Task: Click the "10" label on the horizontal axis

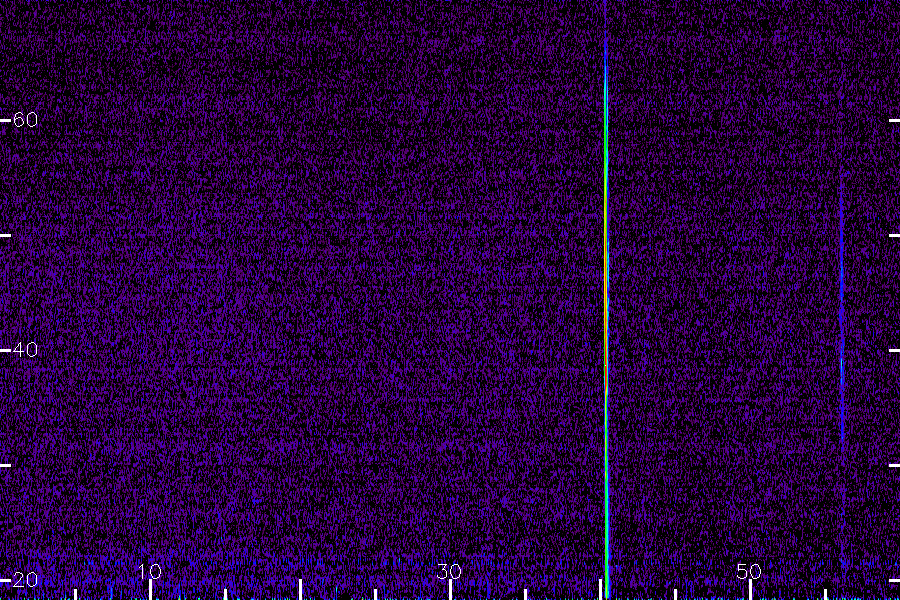Action: [x=150, y=571]
